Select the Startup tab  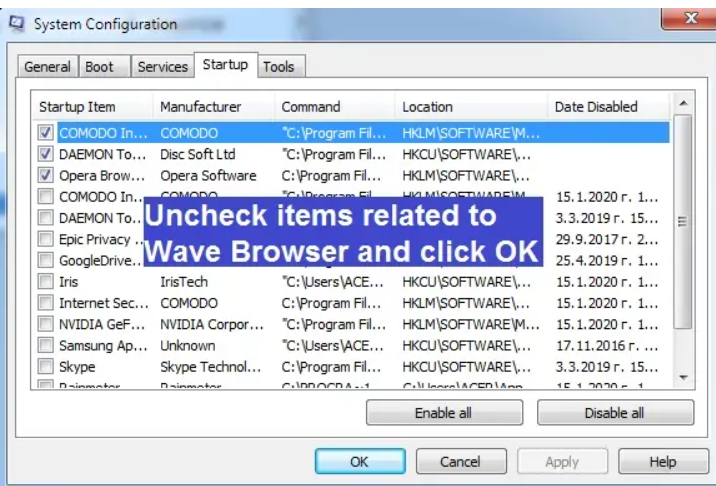(226, 65)
